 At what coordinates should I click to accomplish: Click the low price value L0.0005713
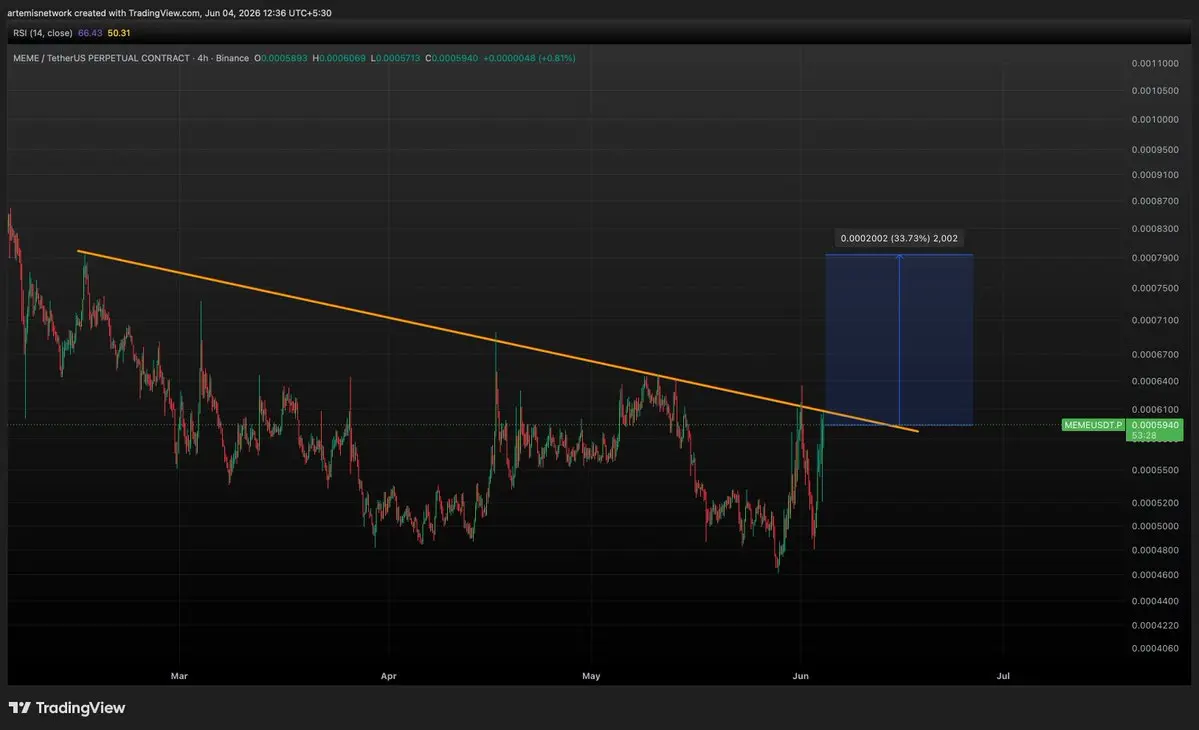395,58
